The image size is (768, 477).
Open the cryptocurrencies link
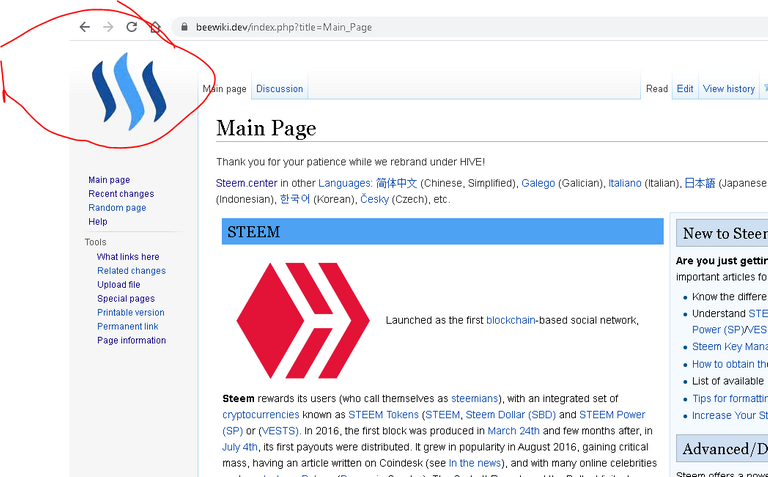pyautogui.click(x=261, y=415)
